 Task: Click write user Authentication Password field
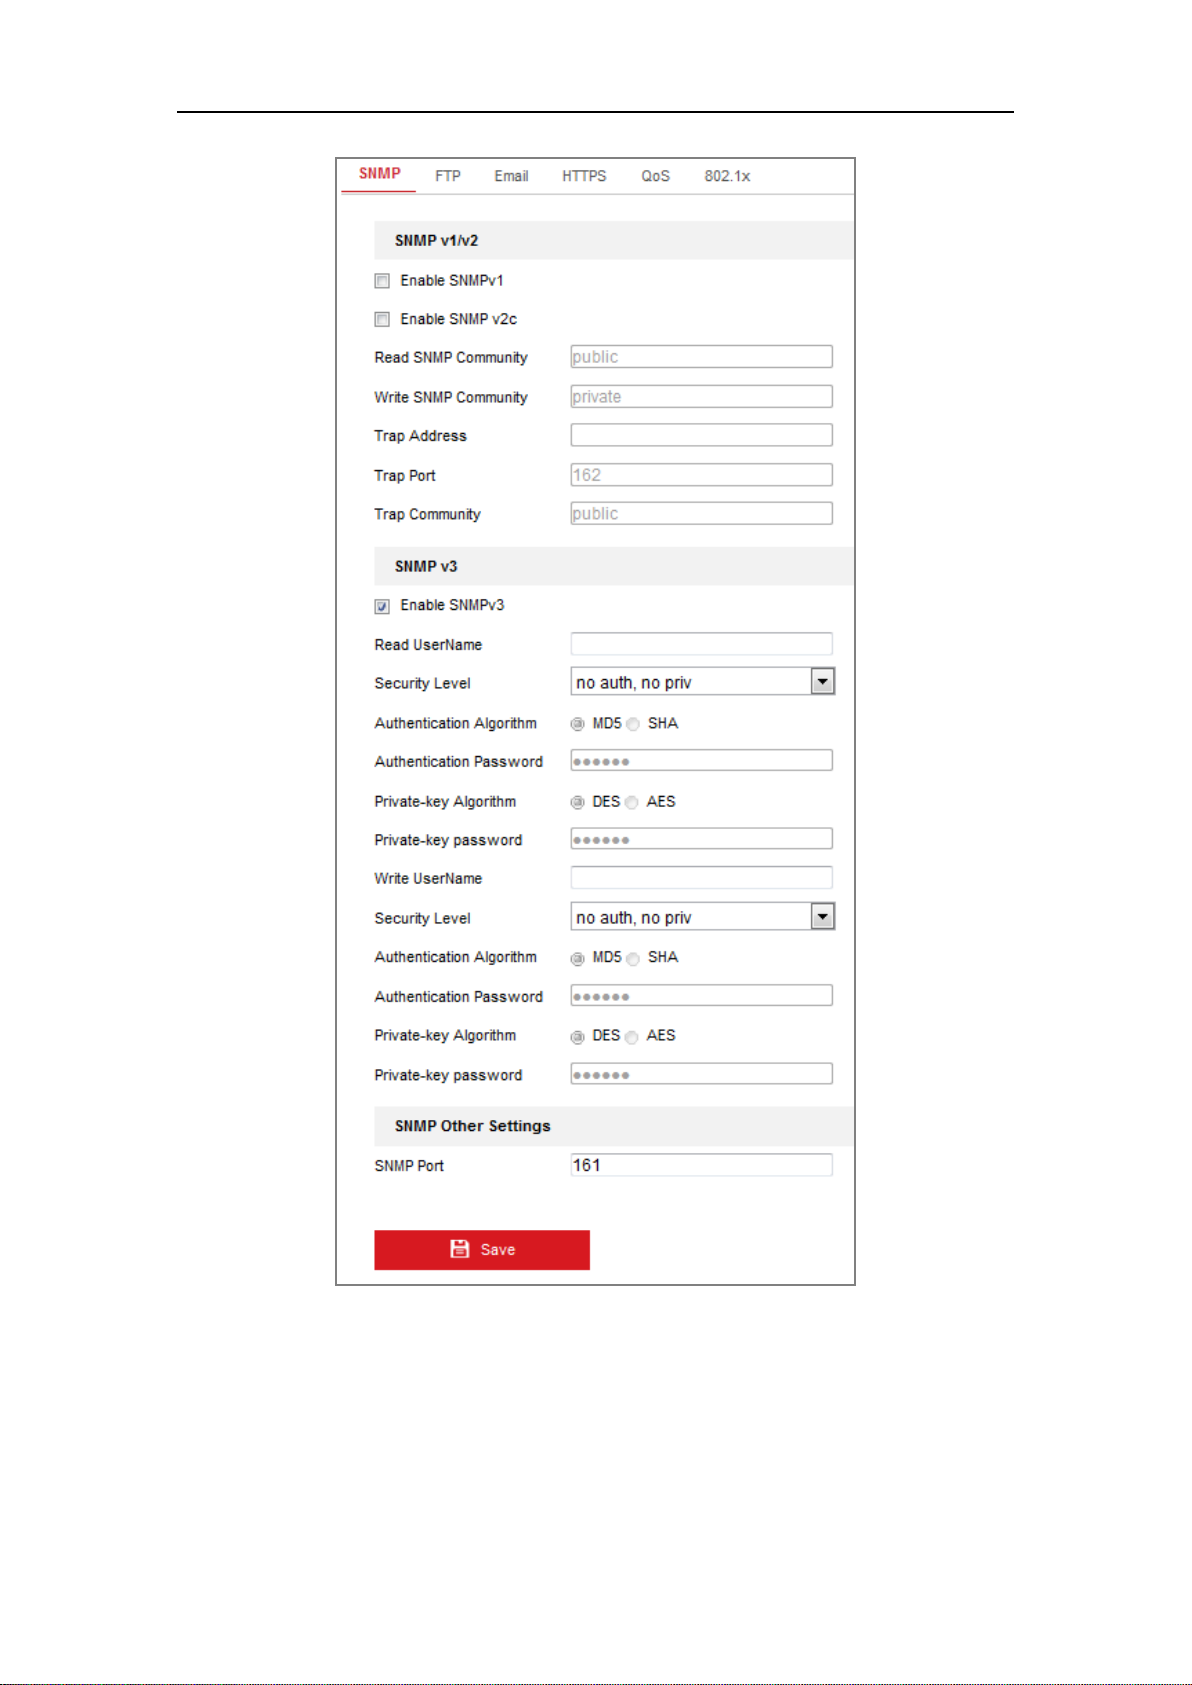tap(701, 996)
